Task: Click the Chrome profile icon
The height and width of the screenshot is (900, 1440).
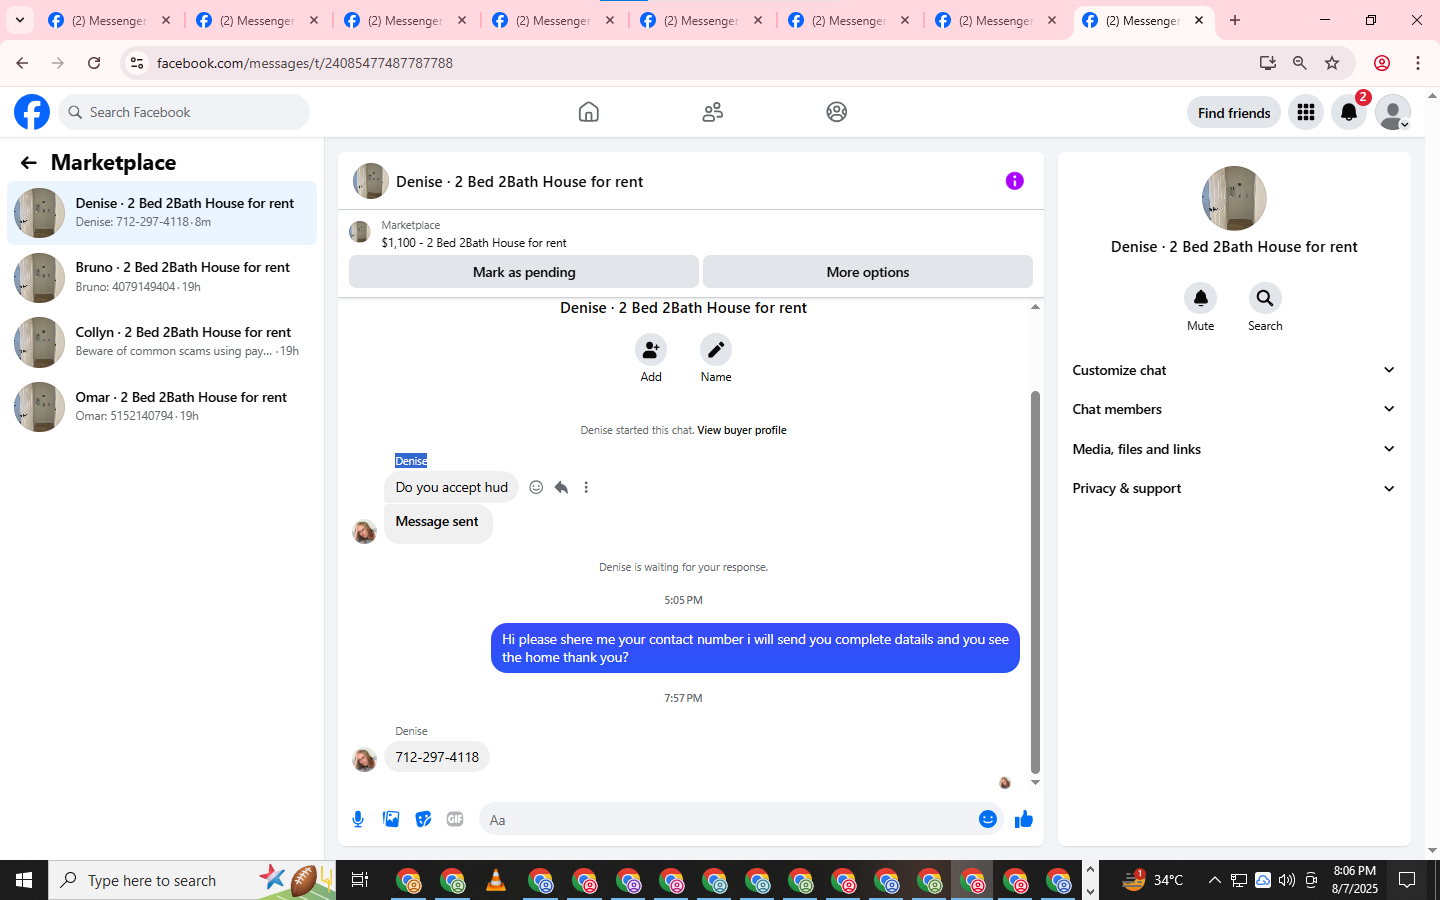Action: pyautogui.click(x=1382, y=63)
